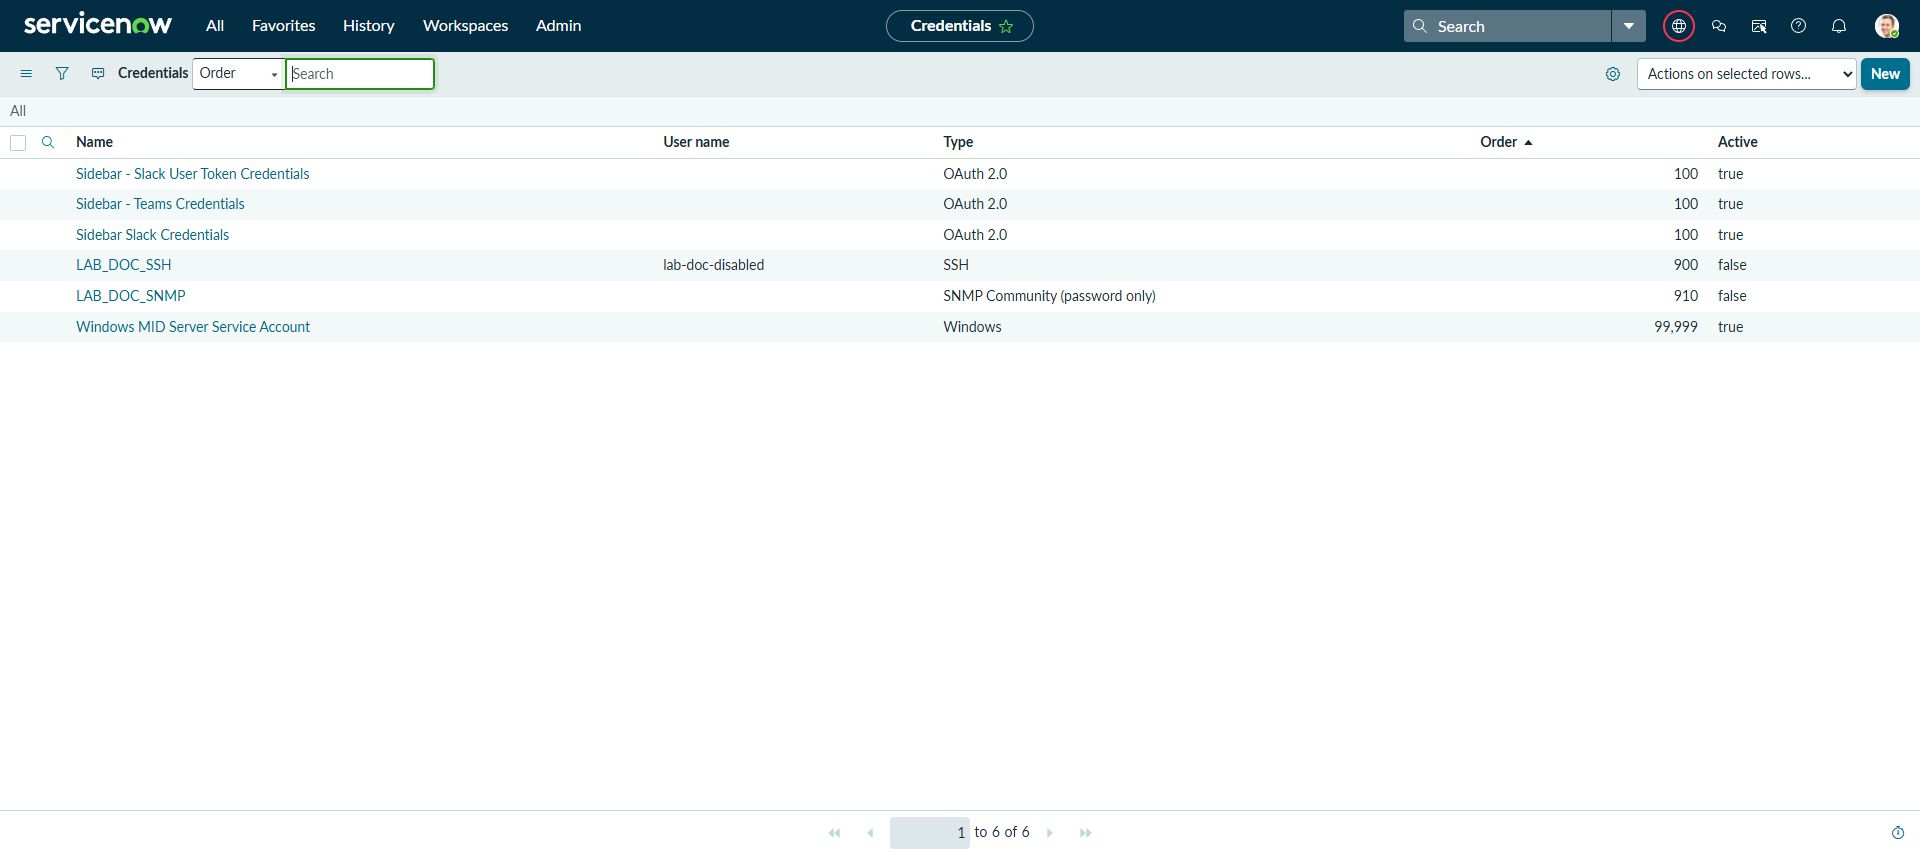This screenshot has width=1920, height=855.
Task: Open LAB_DOC_SNMP credential record
Action: click(x=131, y=296)
